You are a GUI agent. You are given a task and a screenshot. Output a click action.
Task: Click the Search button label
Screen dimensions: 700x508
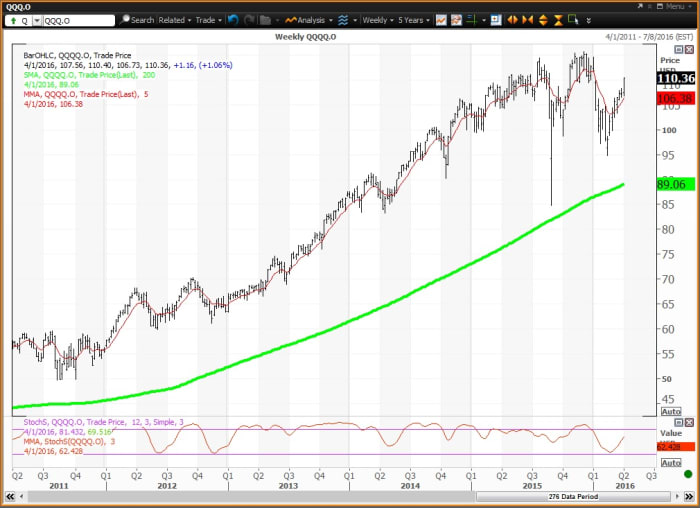(x=142, y=20)
